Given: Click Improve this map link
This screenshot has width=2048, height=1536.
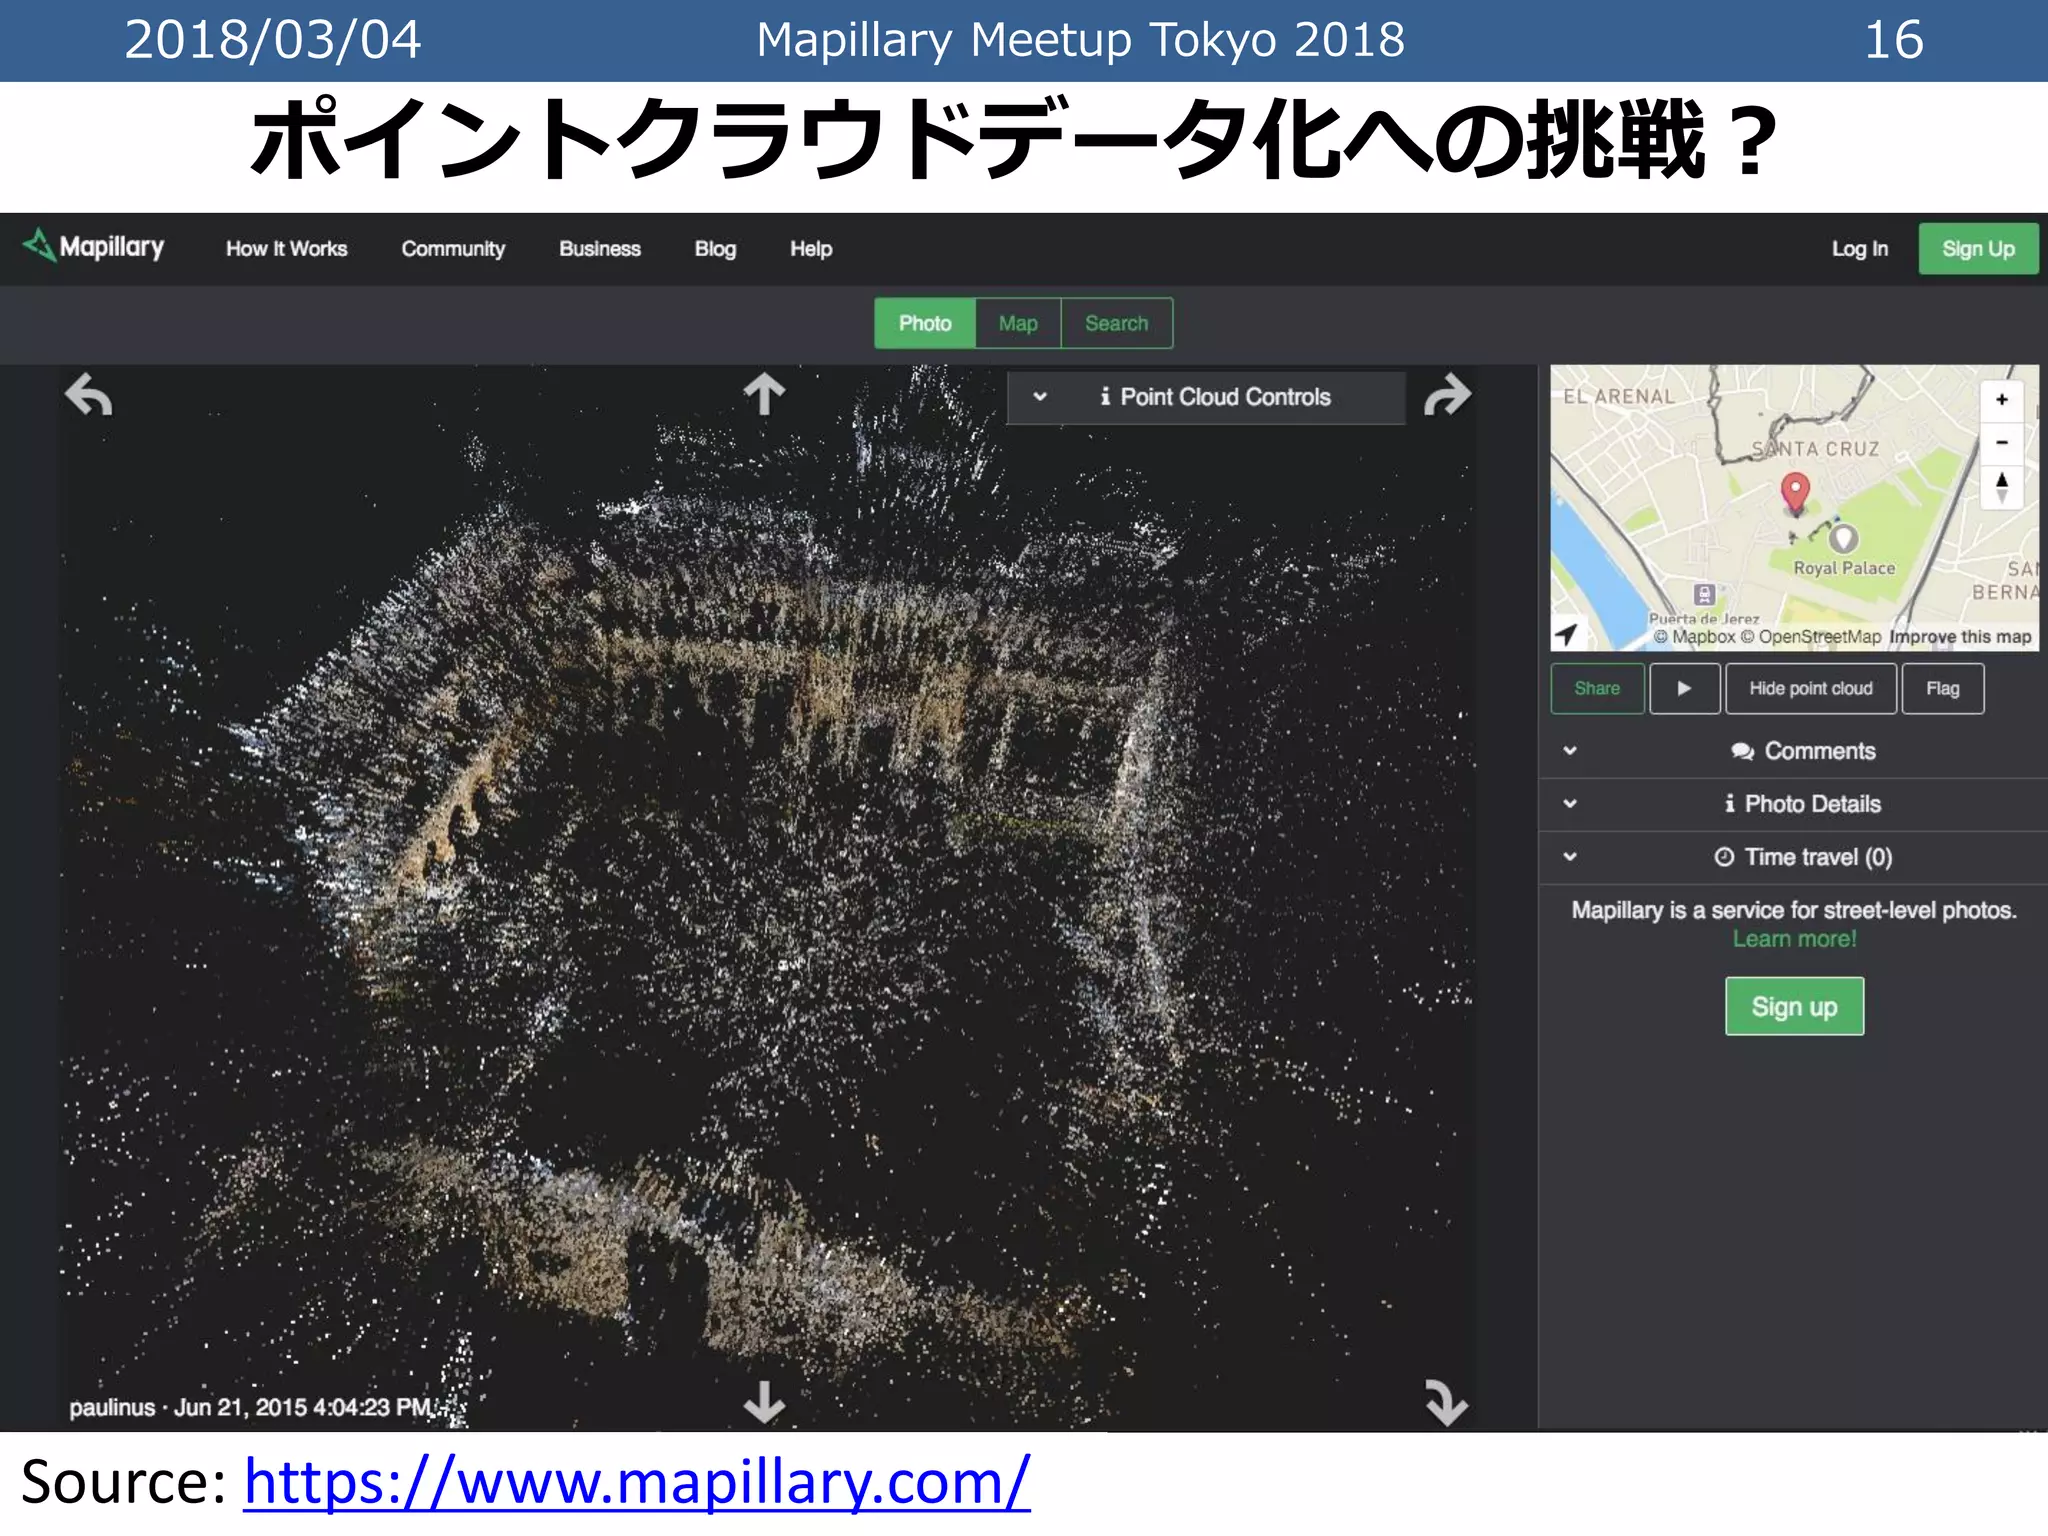Looking at the screenshot, I should (1960, 637).
